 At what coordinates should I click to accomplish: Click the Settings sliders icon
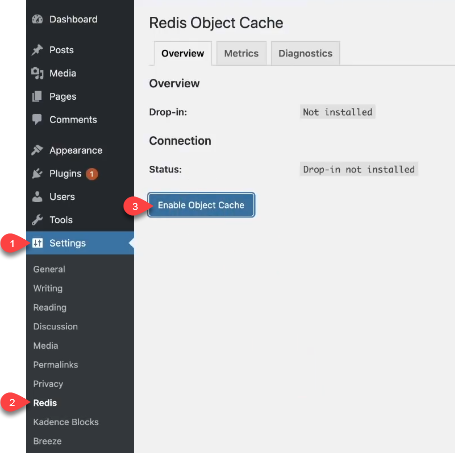38,243
